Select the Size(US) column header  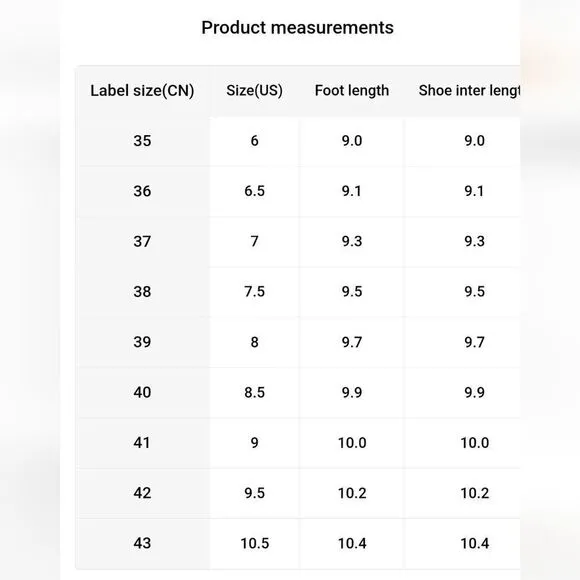(x=254, y=91)
